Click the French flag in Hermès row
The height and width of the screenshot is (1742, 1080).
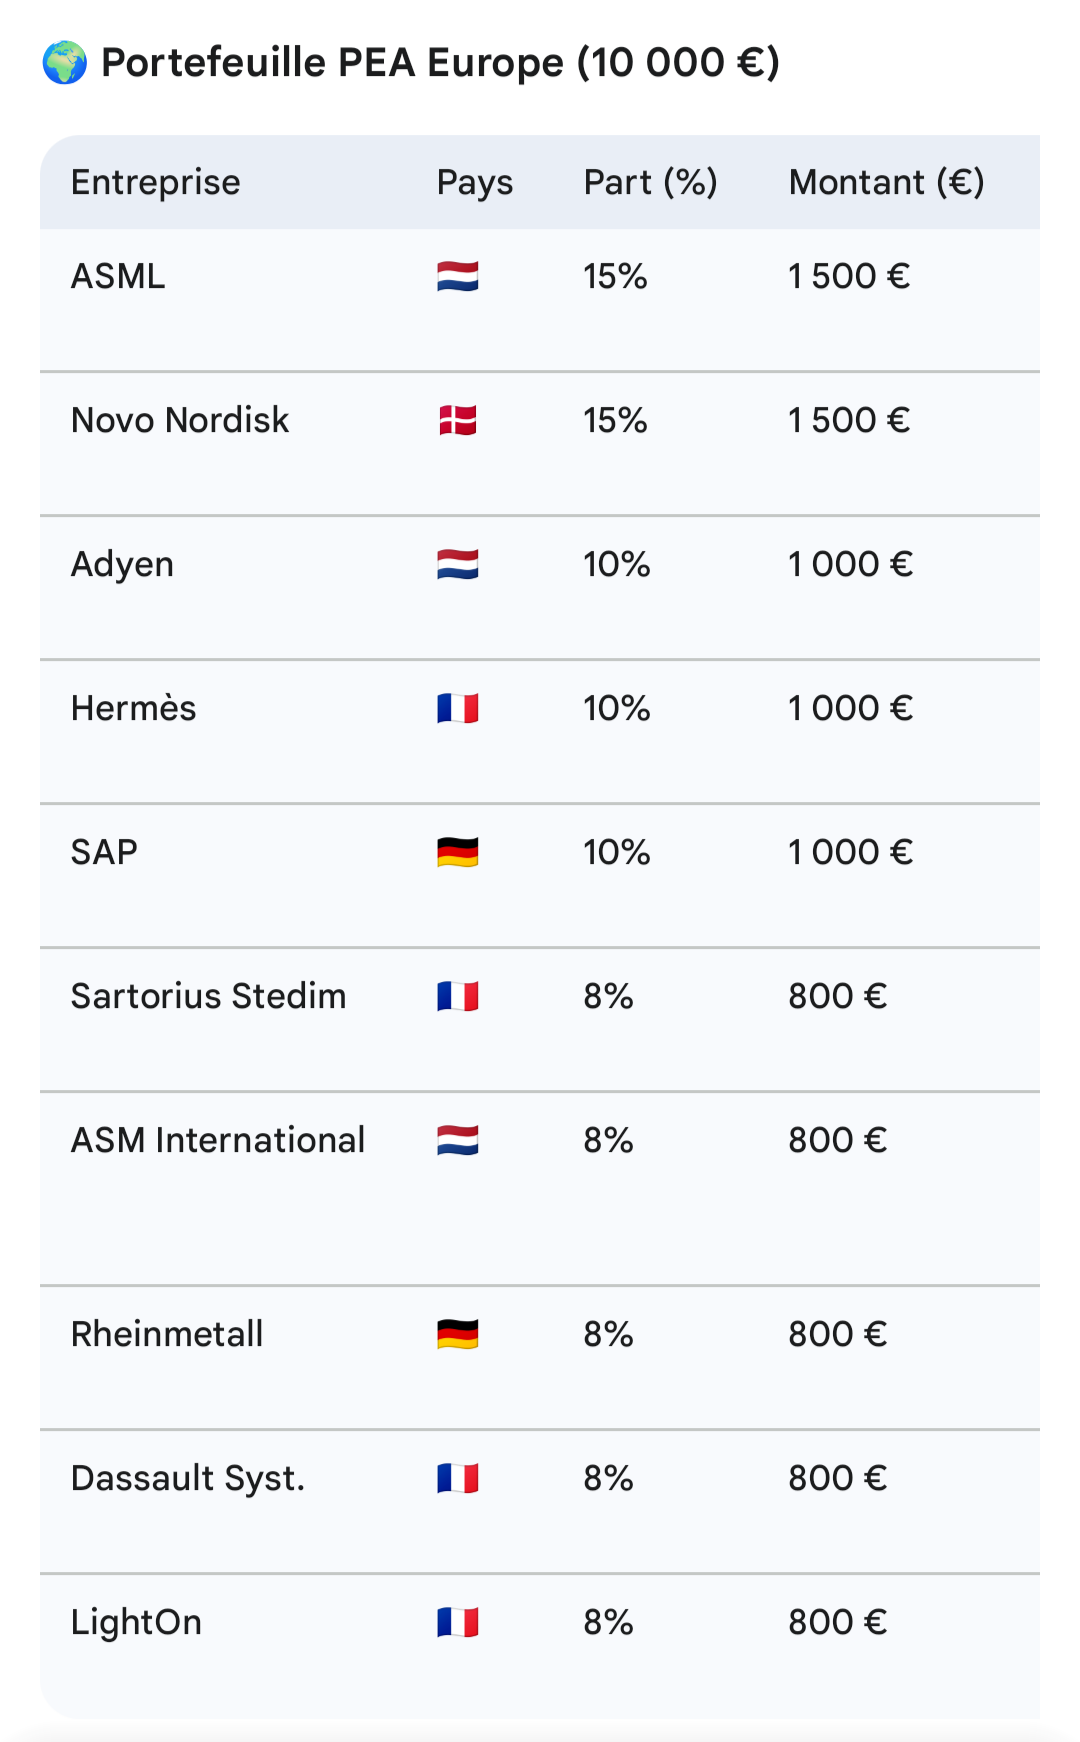tap(458, 708)
